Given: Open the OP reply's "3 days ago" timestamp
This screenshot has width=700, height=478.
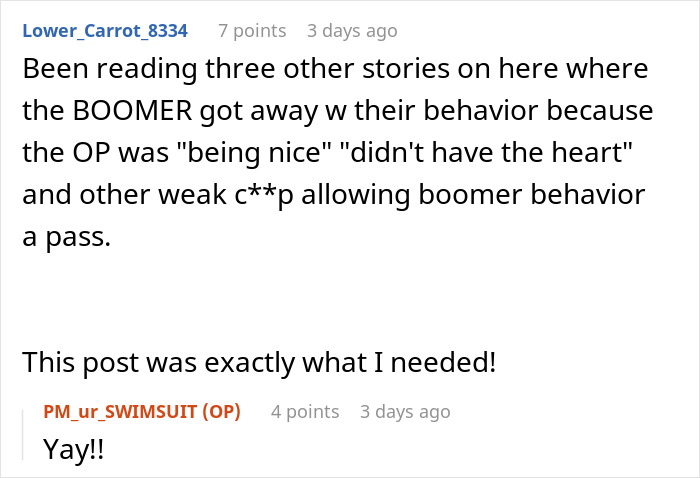Looking at the screenshot, I should coord(405,411).
